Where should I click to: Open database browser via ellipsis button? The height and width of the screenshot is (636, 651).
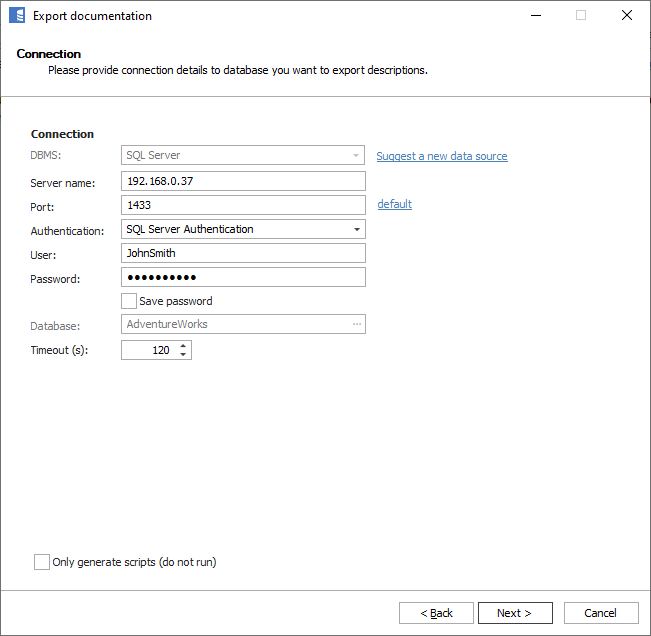coord(356,324)
